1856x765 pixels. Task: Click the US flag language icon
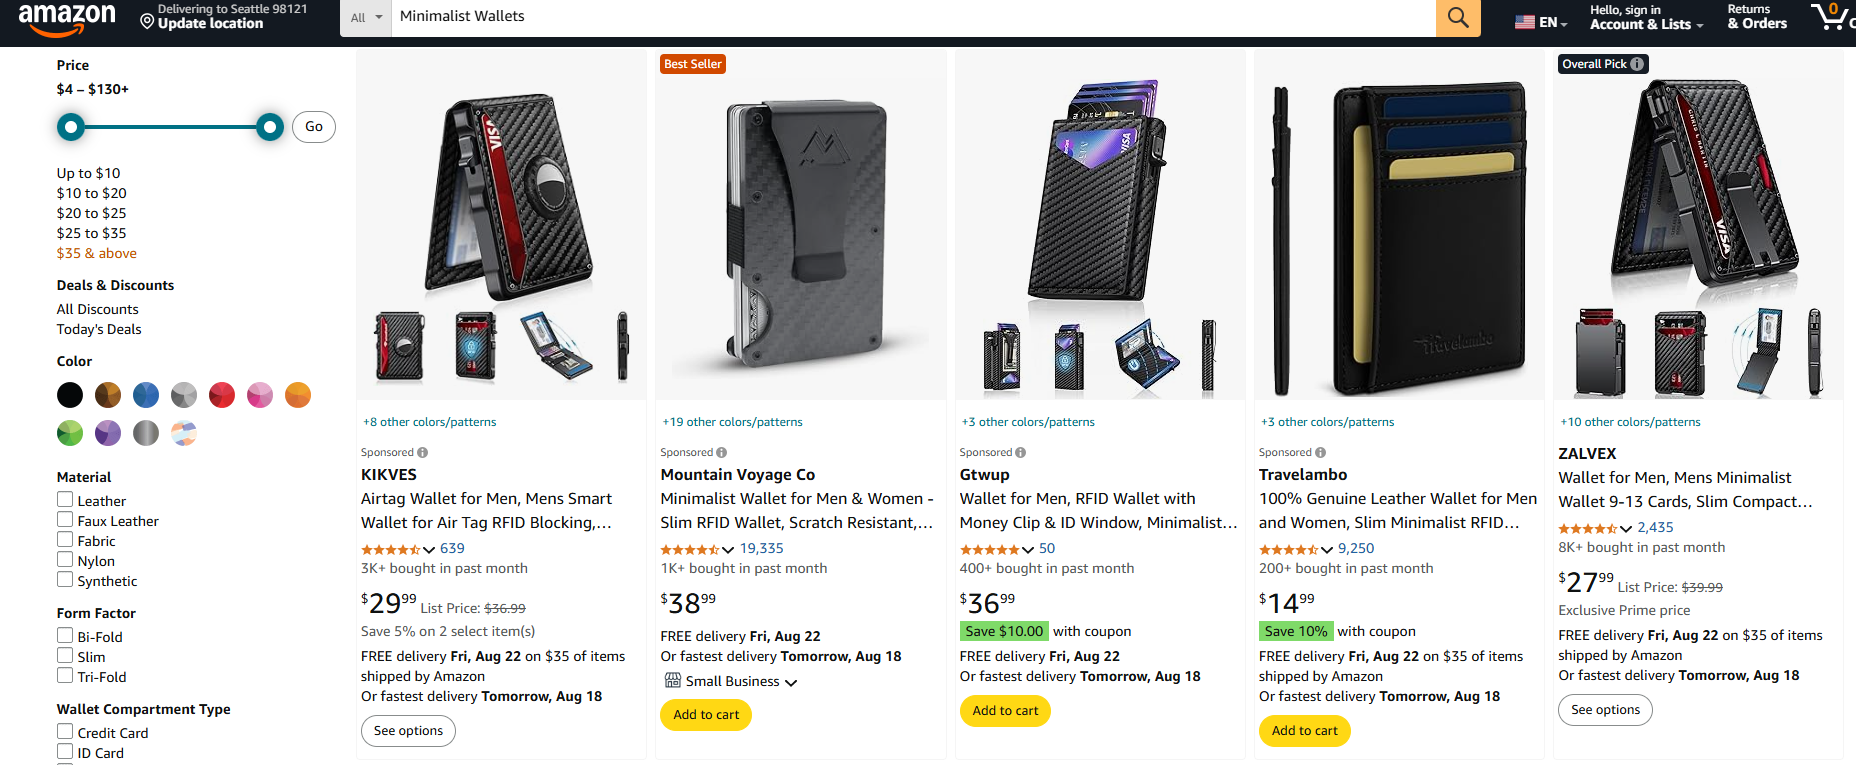(1525, 22)
